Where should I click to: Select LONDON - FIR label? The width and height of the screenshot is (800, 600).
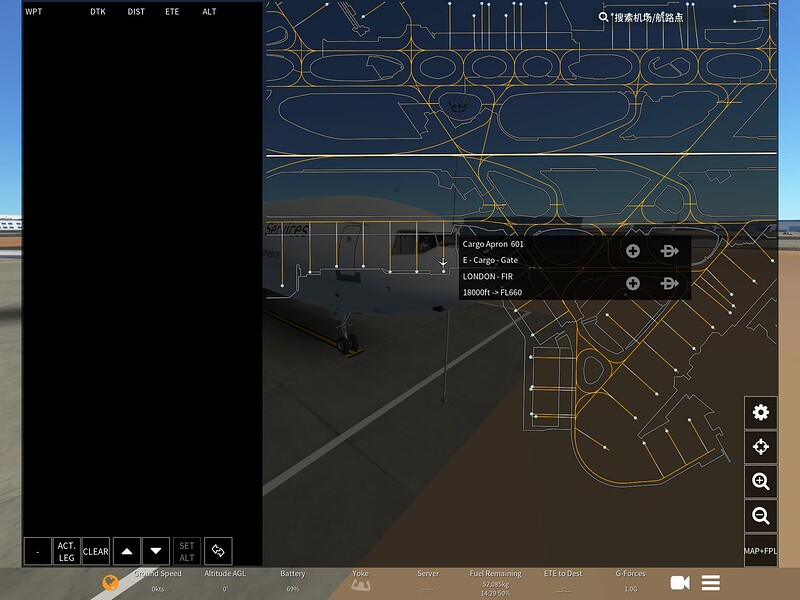click(488, 276)
